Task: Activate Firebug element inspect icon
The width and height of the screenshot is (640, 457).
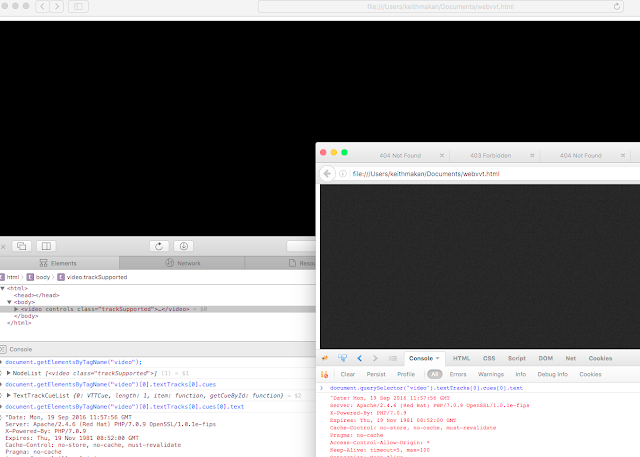Action: 342,358
